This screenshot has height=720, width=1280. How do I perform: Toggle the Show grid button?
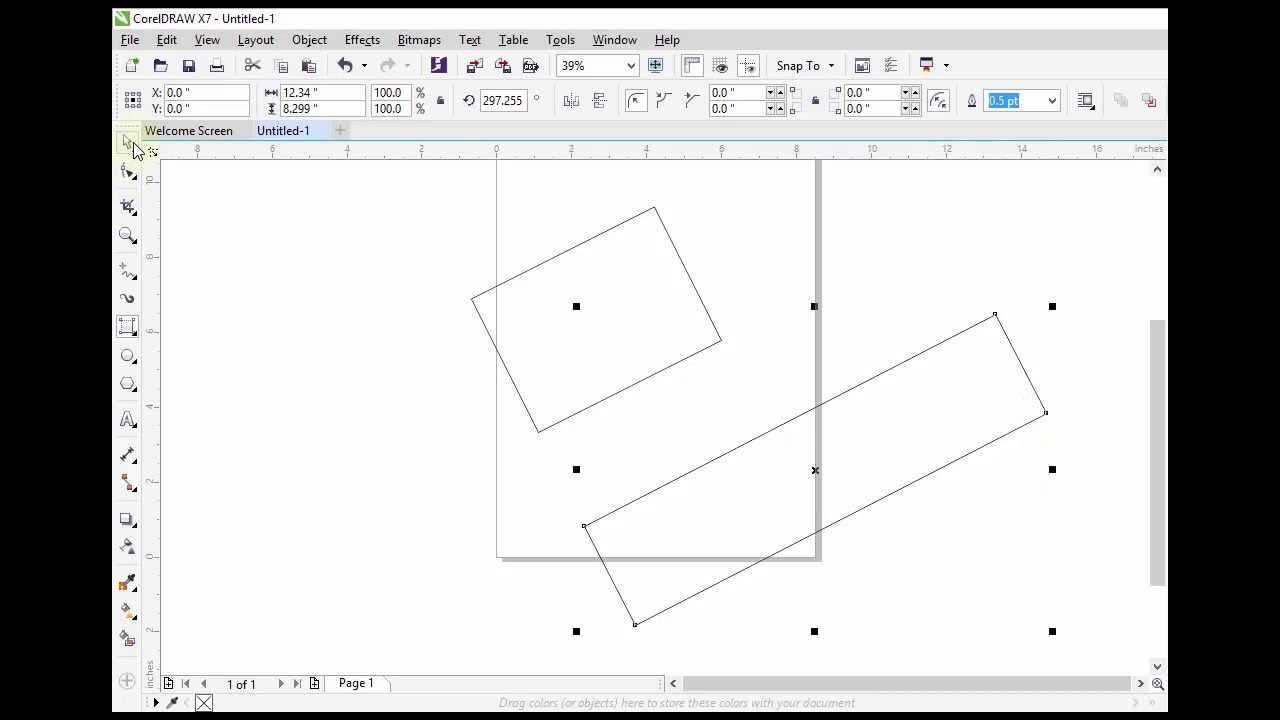(720, 66)
